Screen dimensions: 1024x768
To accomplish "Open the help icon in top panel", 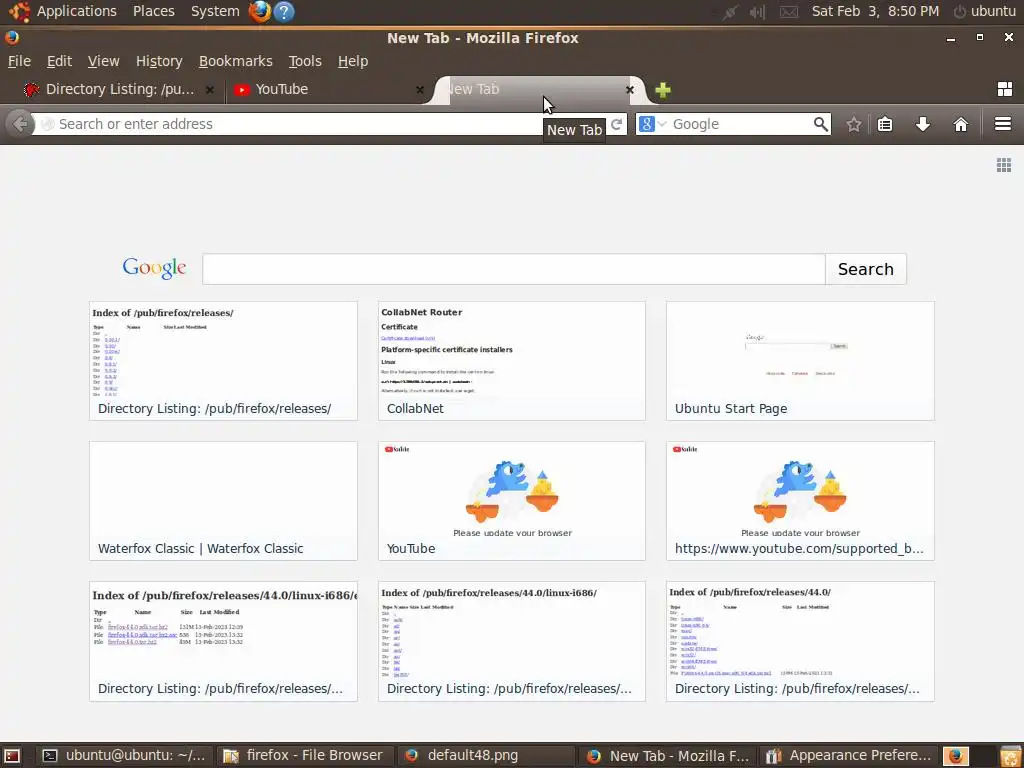I will point(284,11).
